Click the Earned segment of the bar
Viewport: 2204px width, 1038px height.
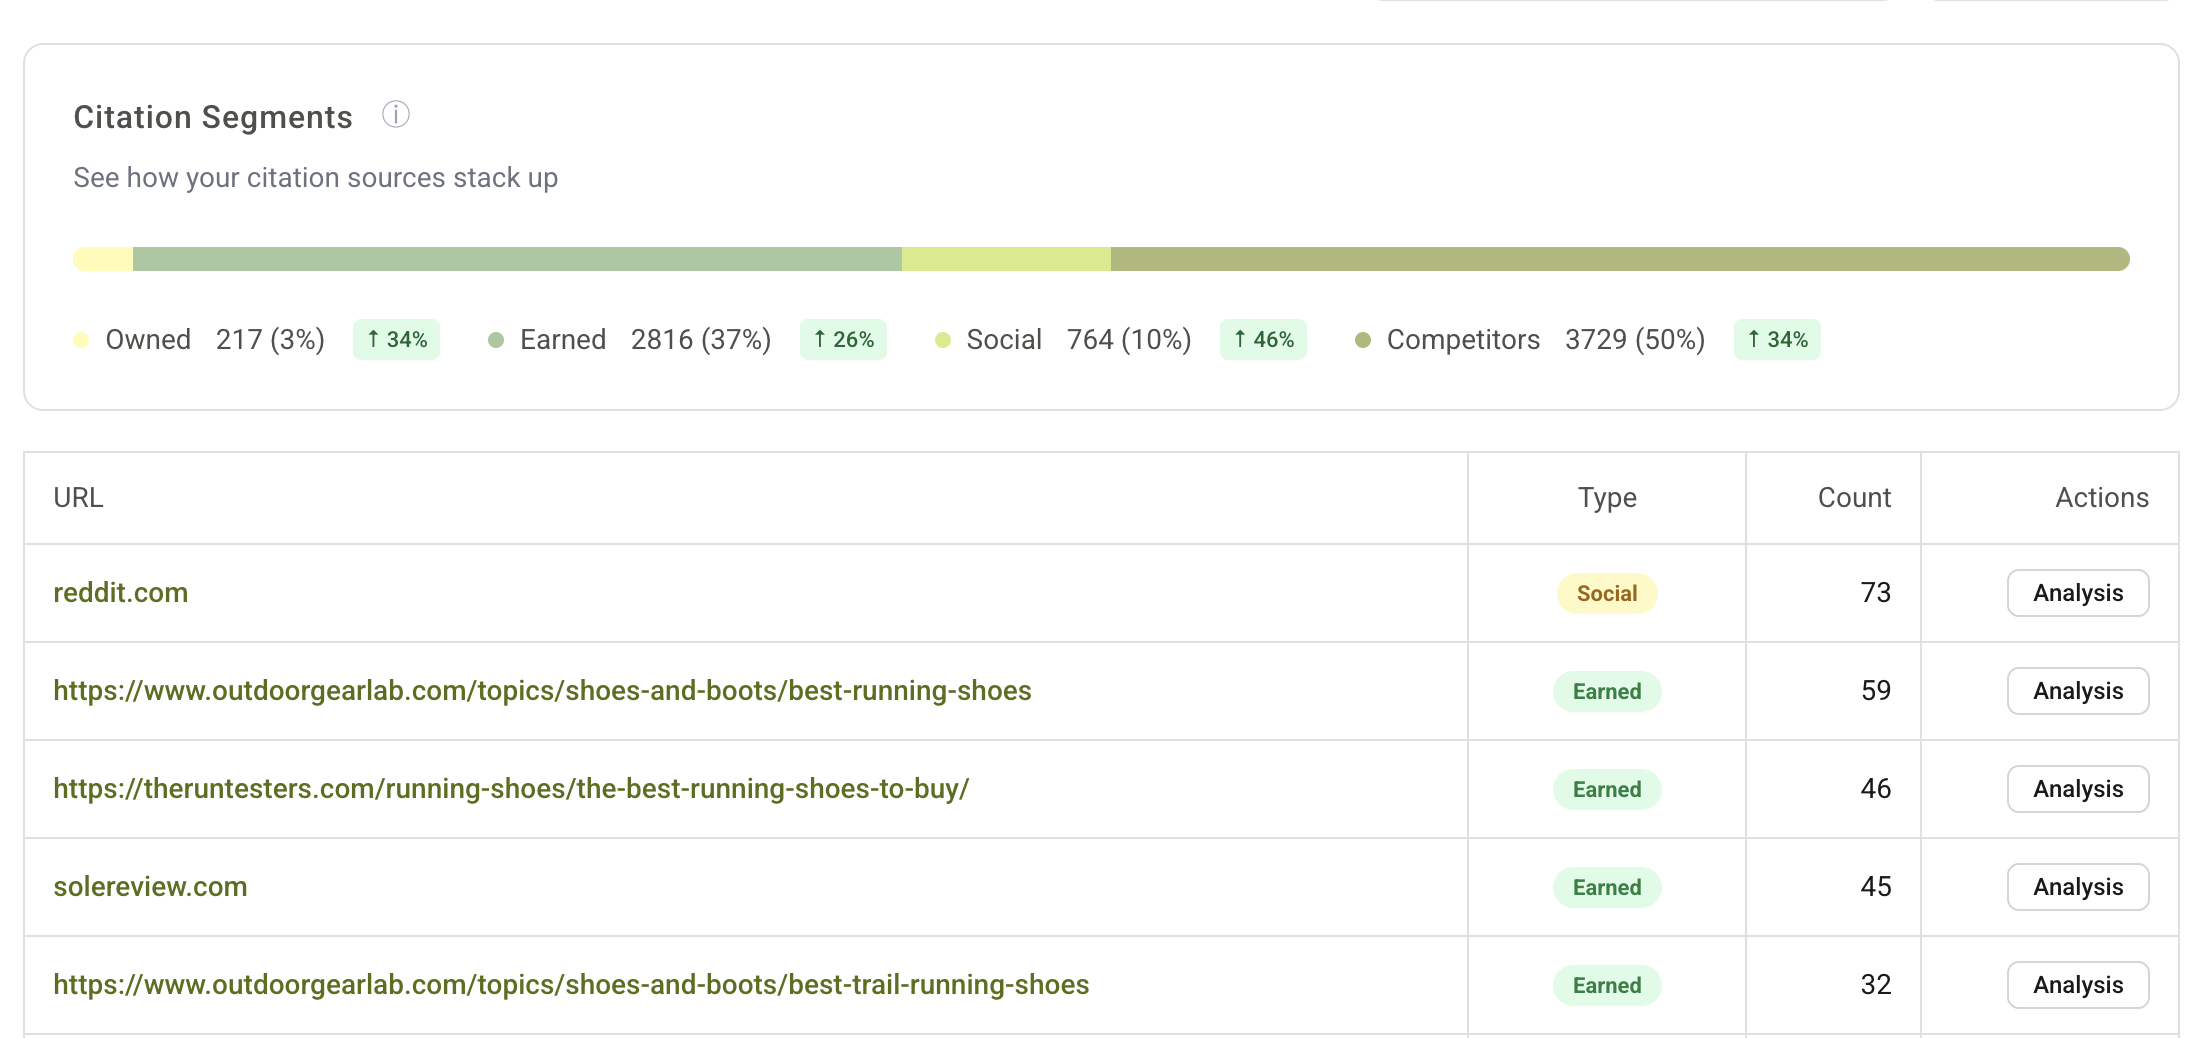517,259
